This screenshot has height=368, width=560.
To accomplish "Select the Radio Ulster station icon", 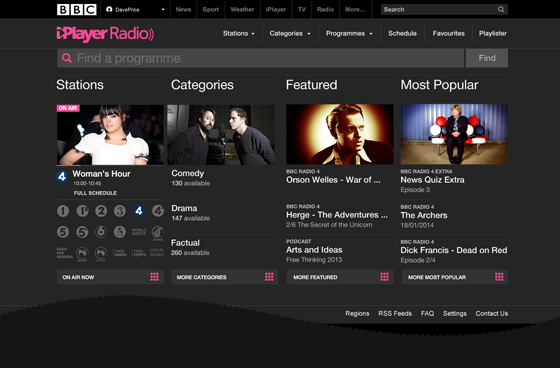I will coord(82,254).
